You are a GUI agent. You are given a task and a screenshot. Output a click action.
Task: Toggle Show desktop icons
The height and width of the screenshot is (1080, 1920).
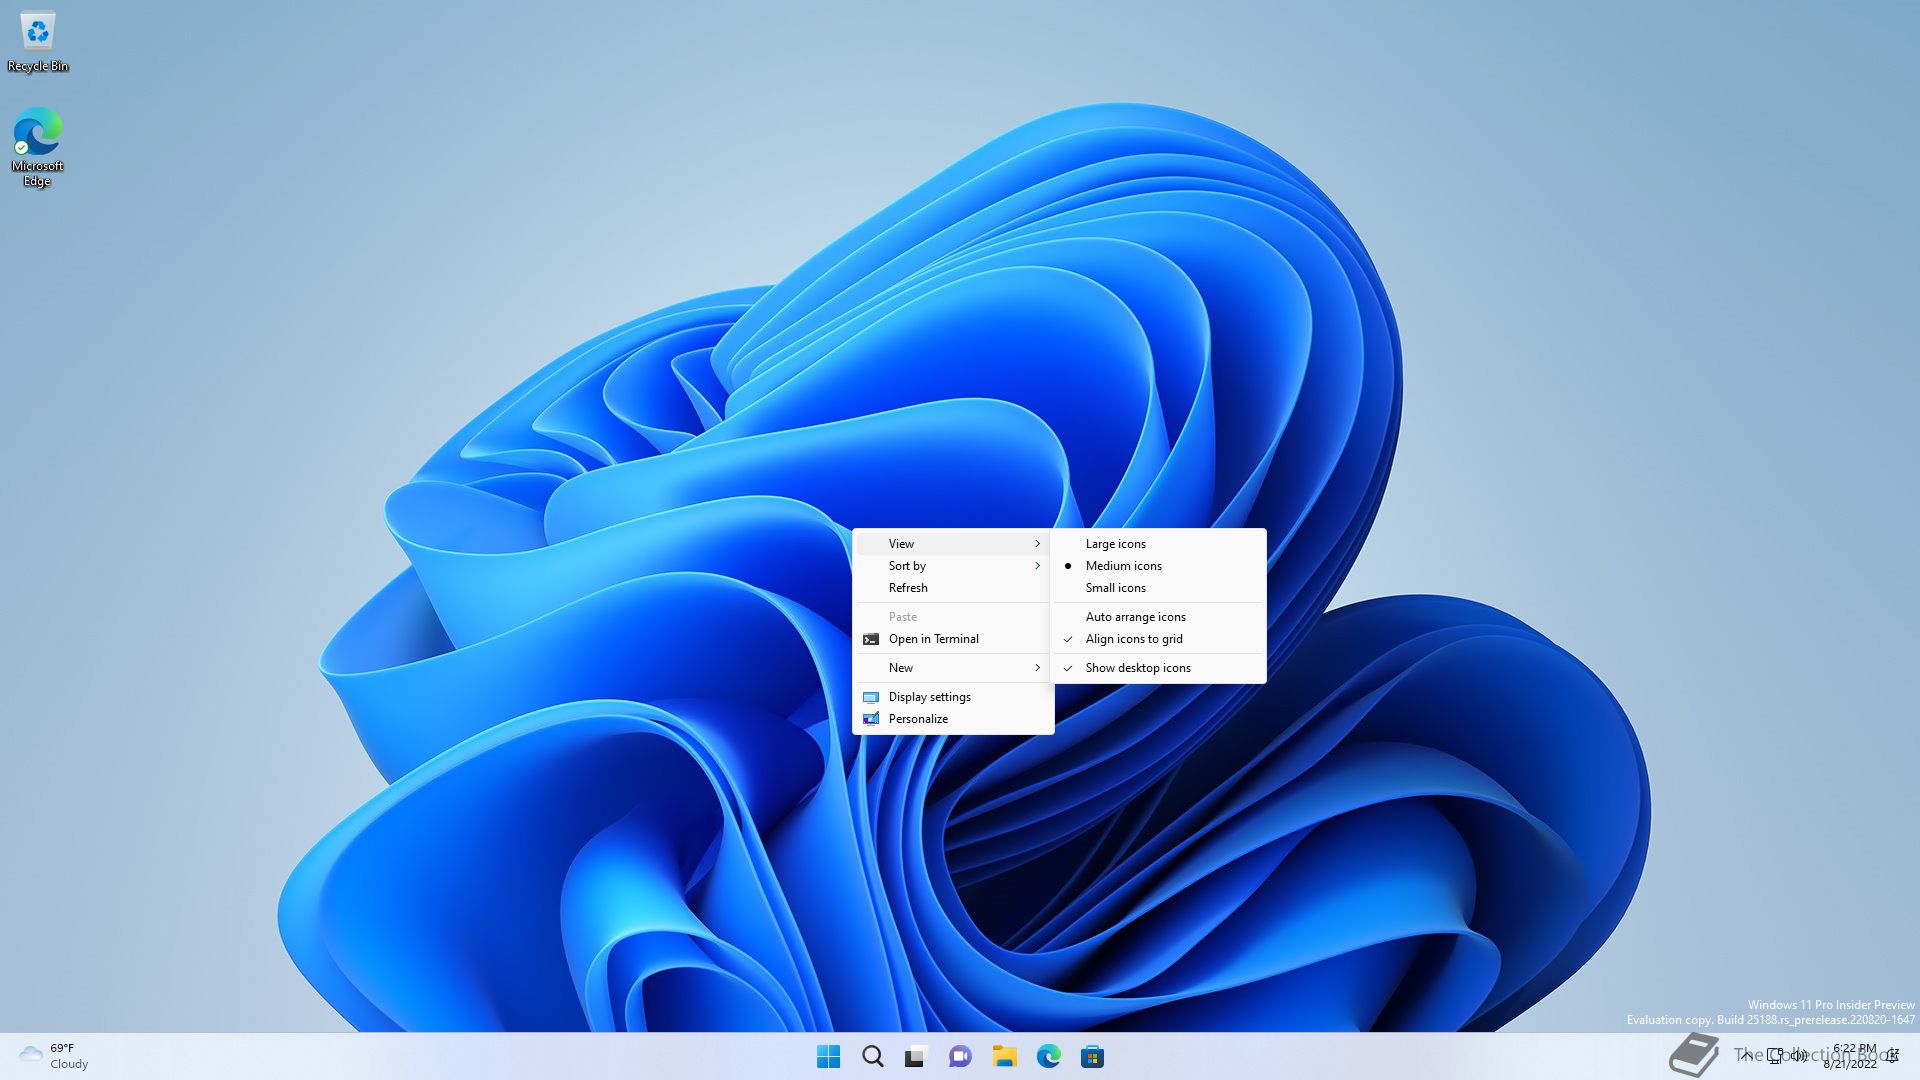(1158, 668)
